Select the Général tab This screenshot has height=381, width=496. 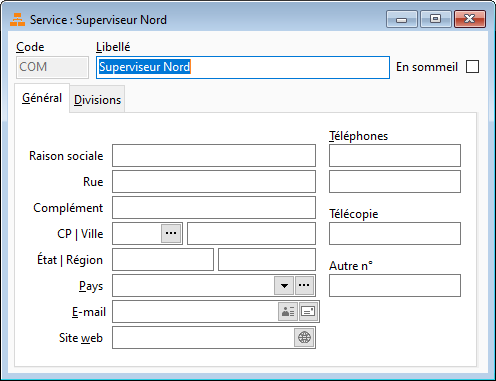tap(42, 98)
